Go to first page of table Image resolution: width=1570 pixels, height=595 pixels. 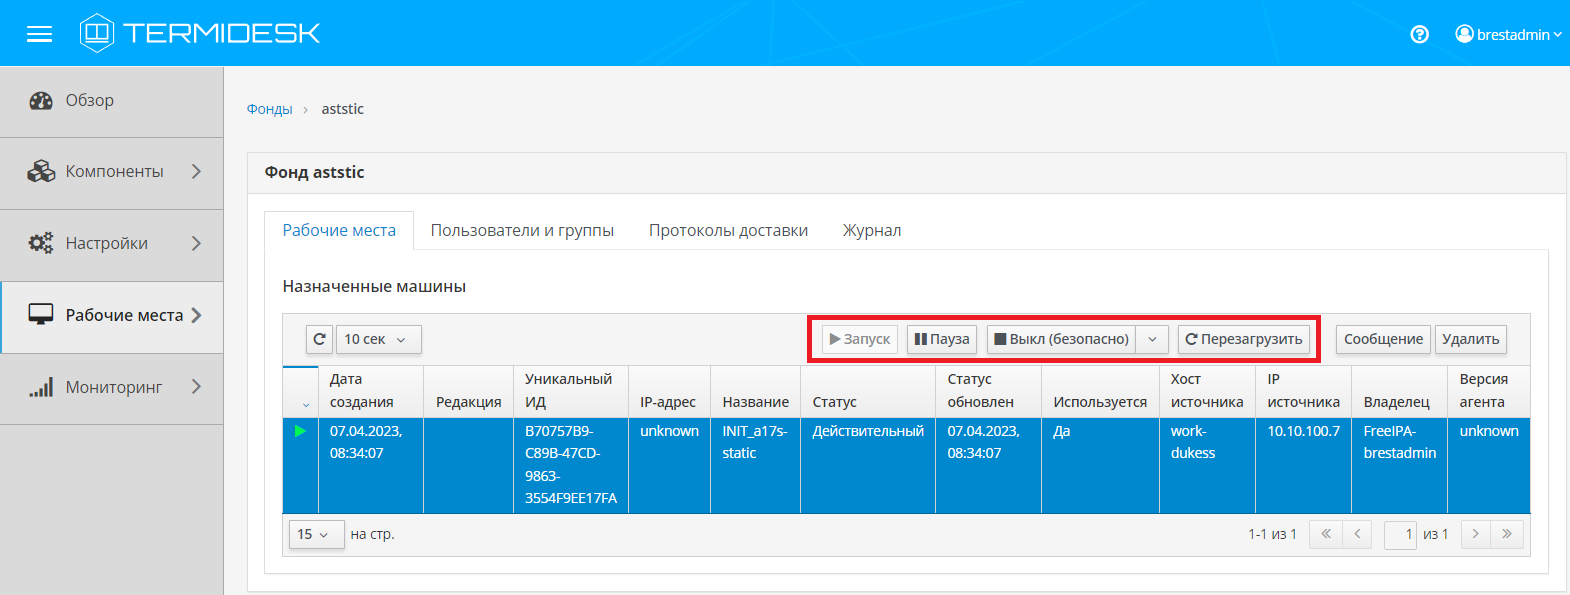pyautogui.click(x=1326, y=534)
